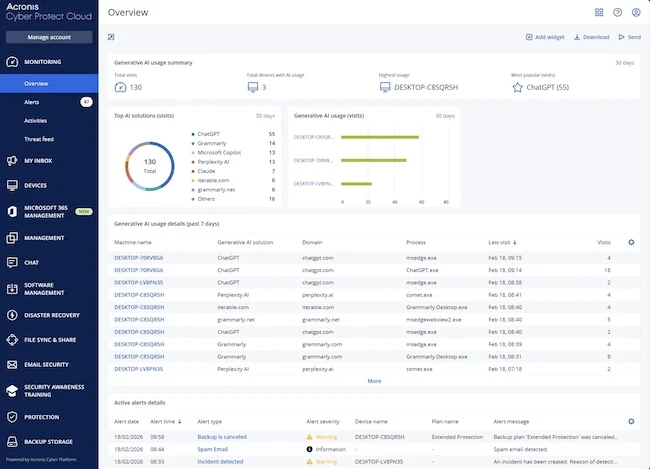650x469 pixels.
Task: Open Backup is canceled alert link
Action: pyautogui.click(x=222, y=437)
